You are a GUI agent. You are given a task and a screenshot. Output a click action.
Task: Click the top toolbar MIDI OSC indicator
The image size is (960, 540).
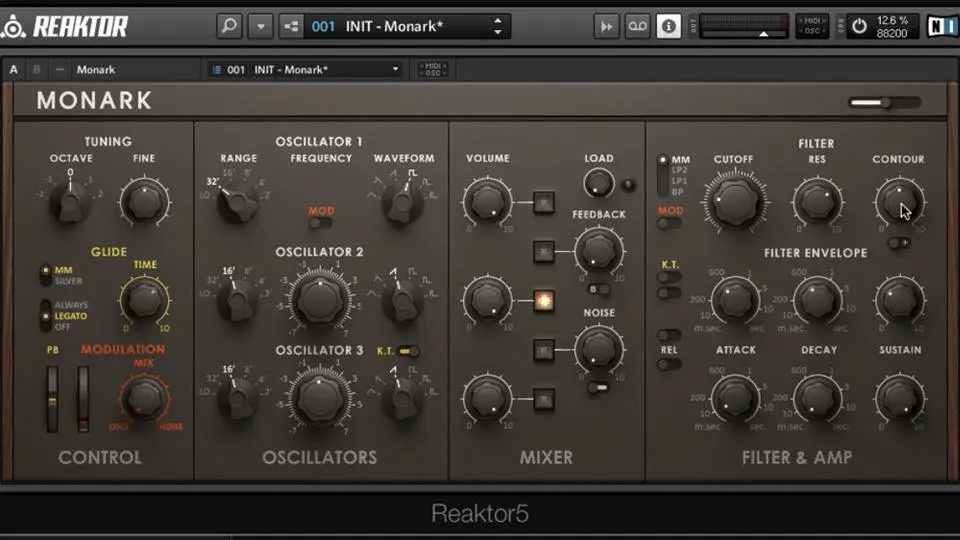[812, 26]
